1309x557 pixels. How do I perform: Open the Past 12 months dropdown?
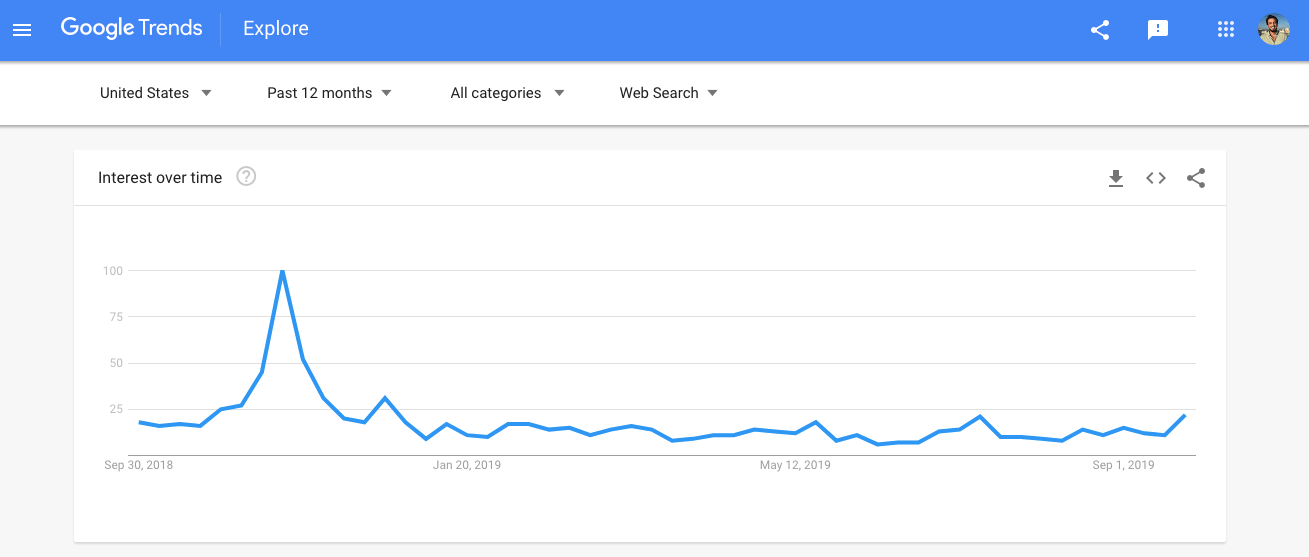tap(329, 93)
